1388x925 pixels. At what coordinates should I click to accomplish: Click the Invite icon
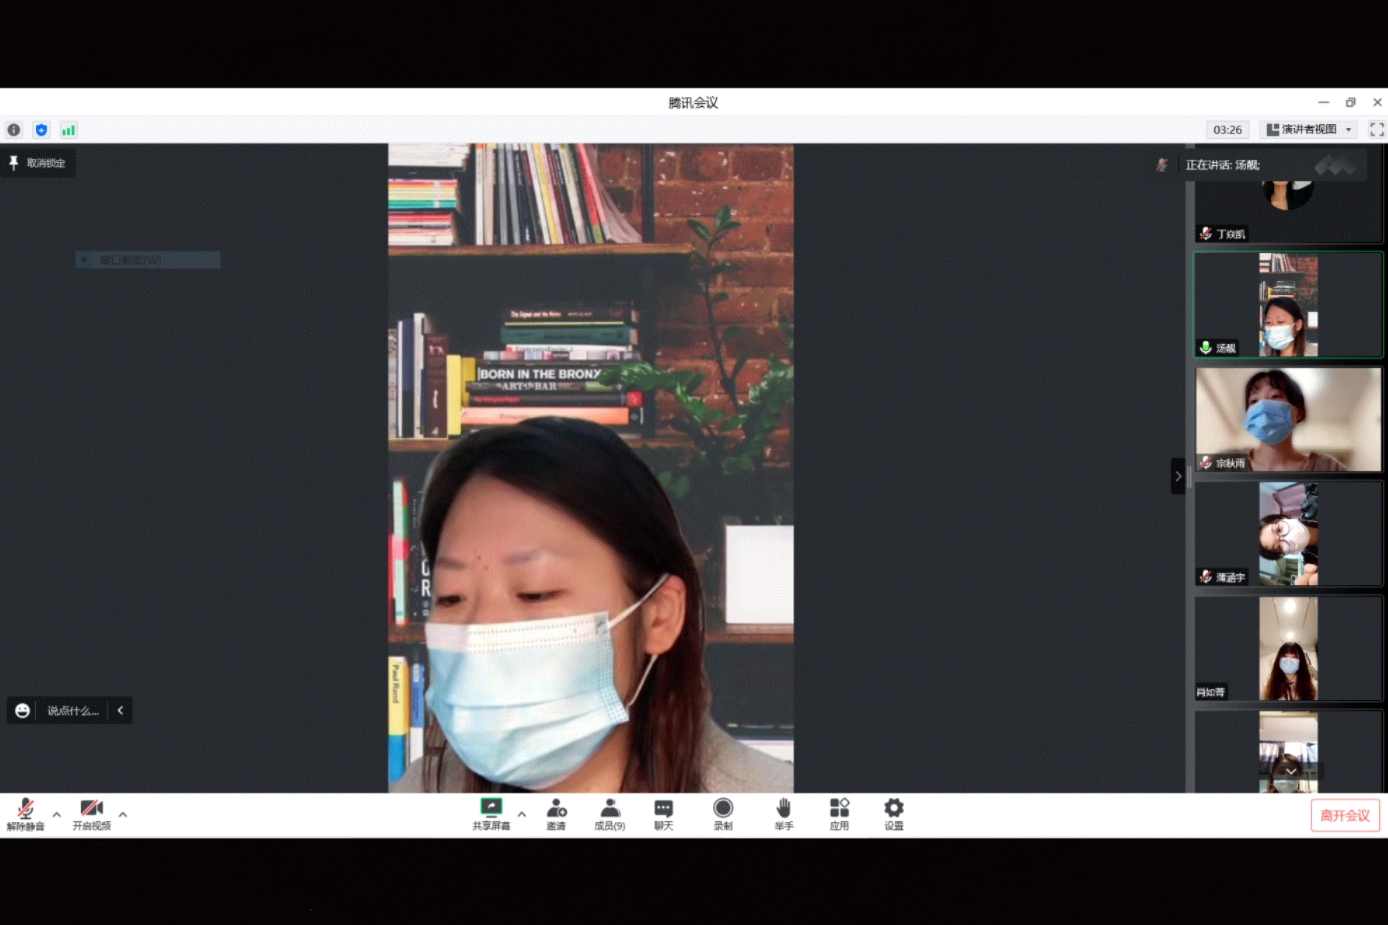pyautogui.click(x=556, y=813)
